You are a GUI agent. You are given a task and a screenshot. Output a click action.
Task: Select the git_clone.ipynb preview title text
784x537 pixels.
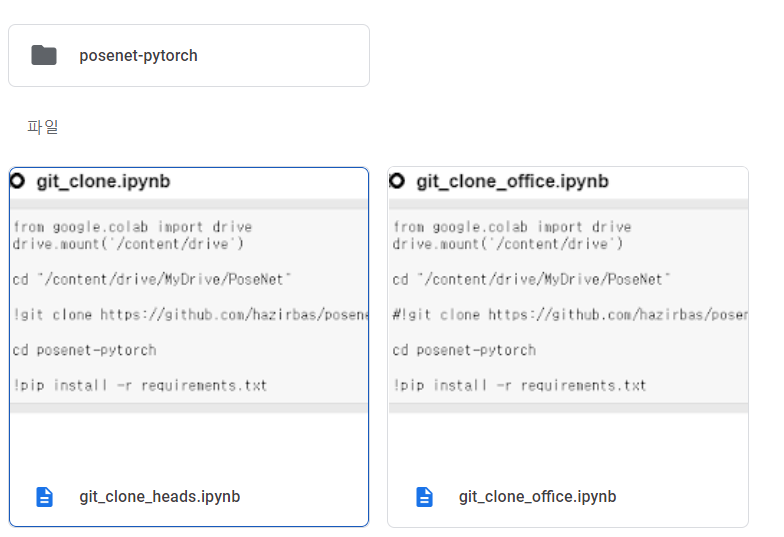(103, 181)
